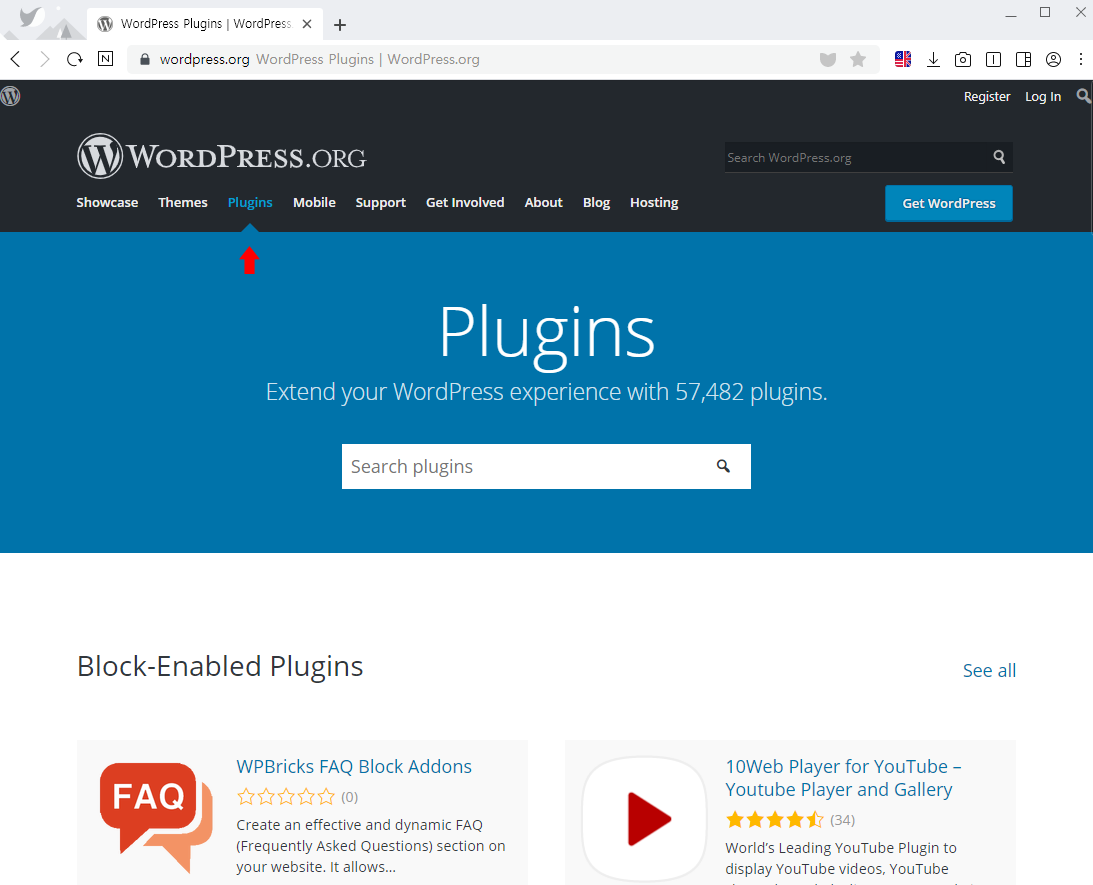Open the Support menu item
This screenshot has height=885, width=1093.
381,203
